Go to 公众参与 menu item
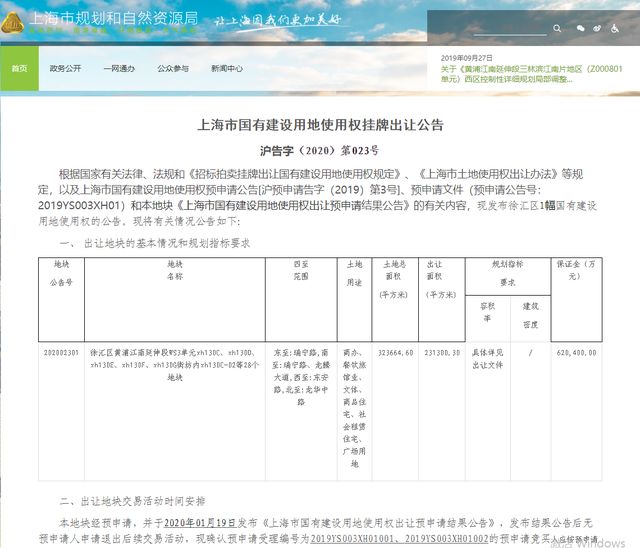This screenshot has width=640, height=548. 172,68
